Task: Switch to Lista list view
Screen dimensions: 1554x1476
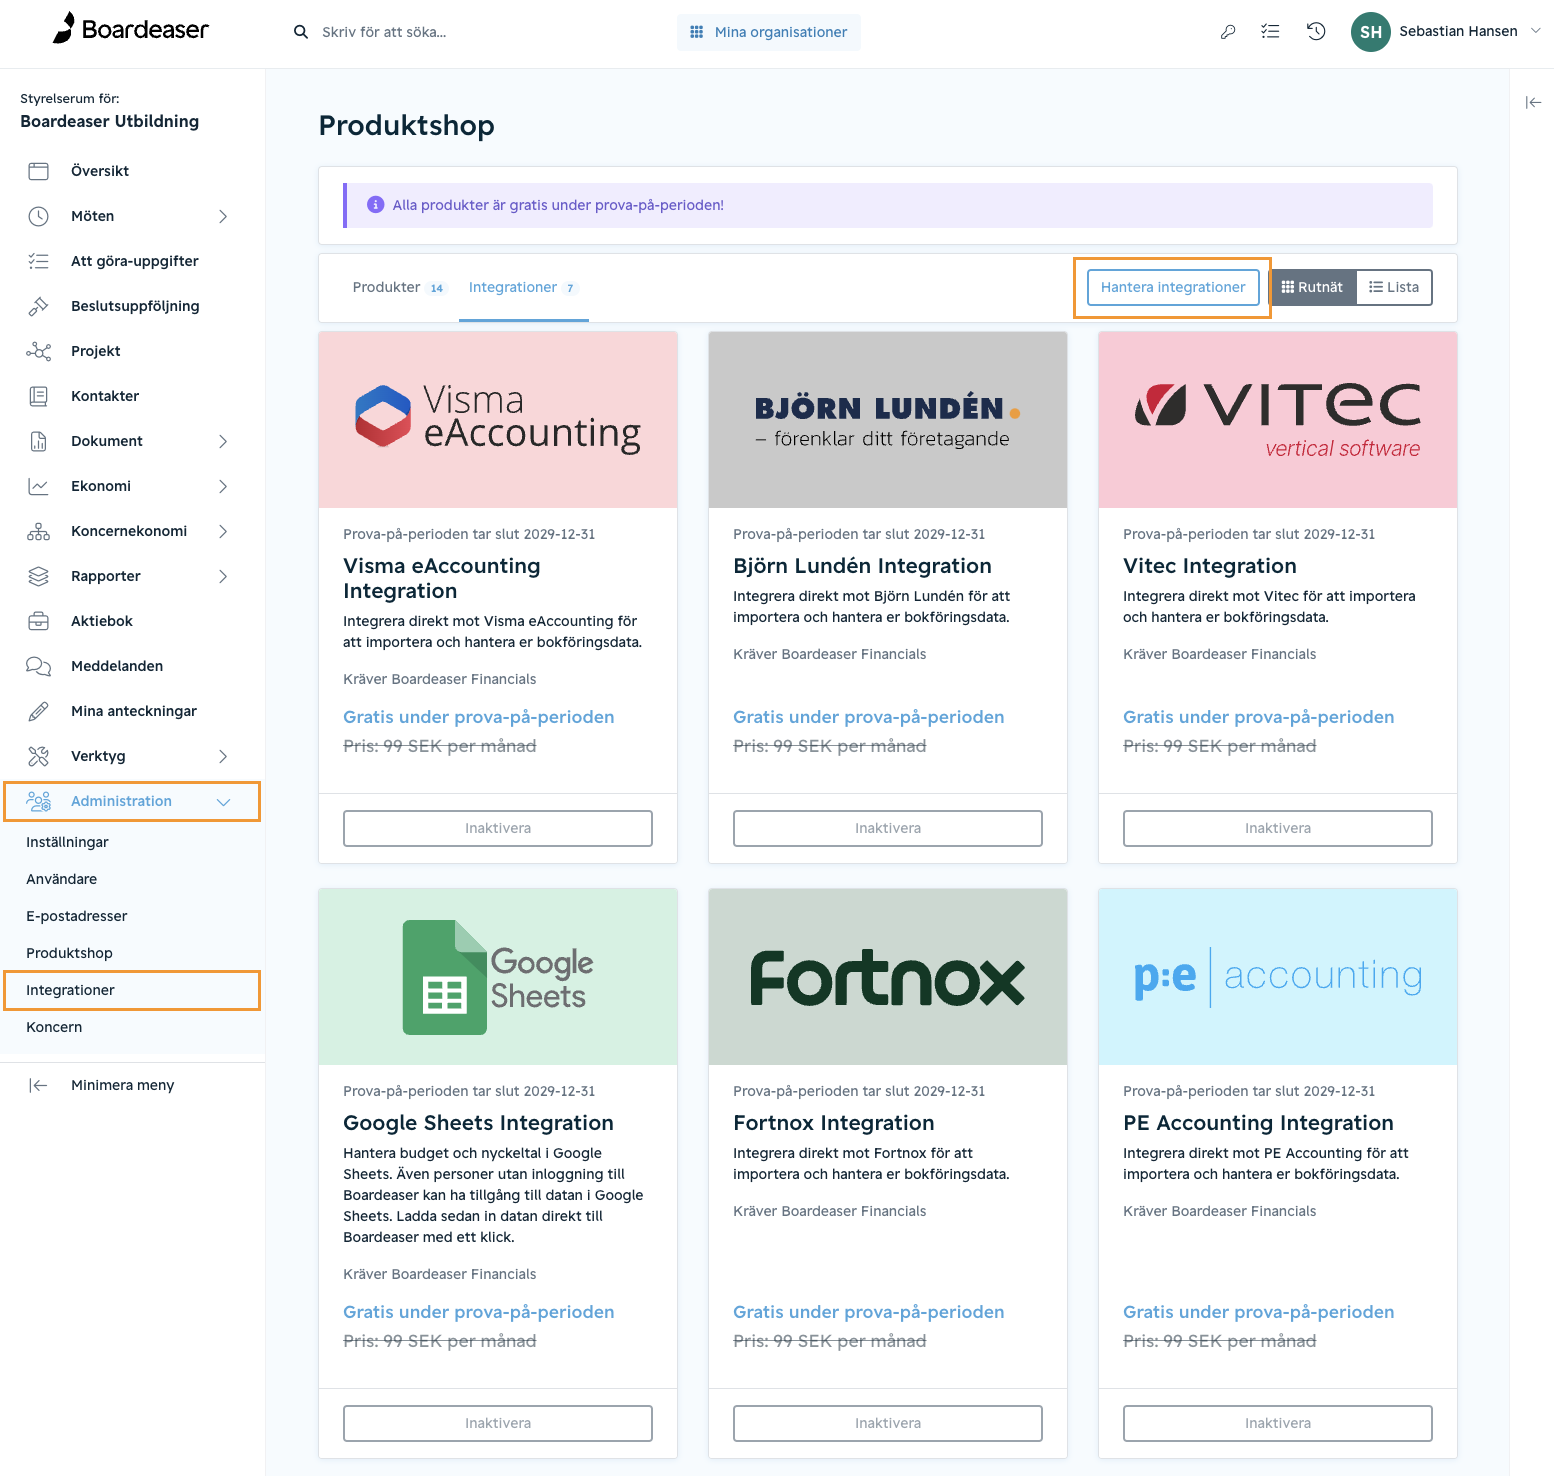Action: tap(1394, 287)
